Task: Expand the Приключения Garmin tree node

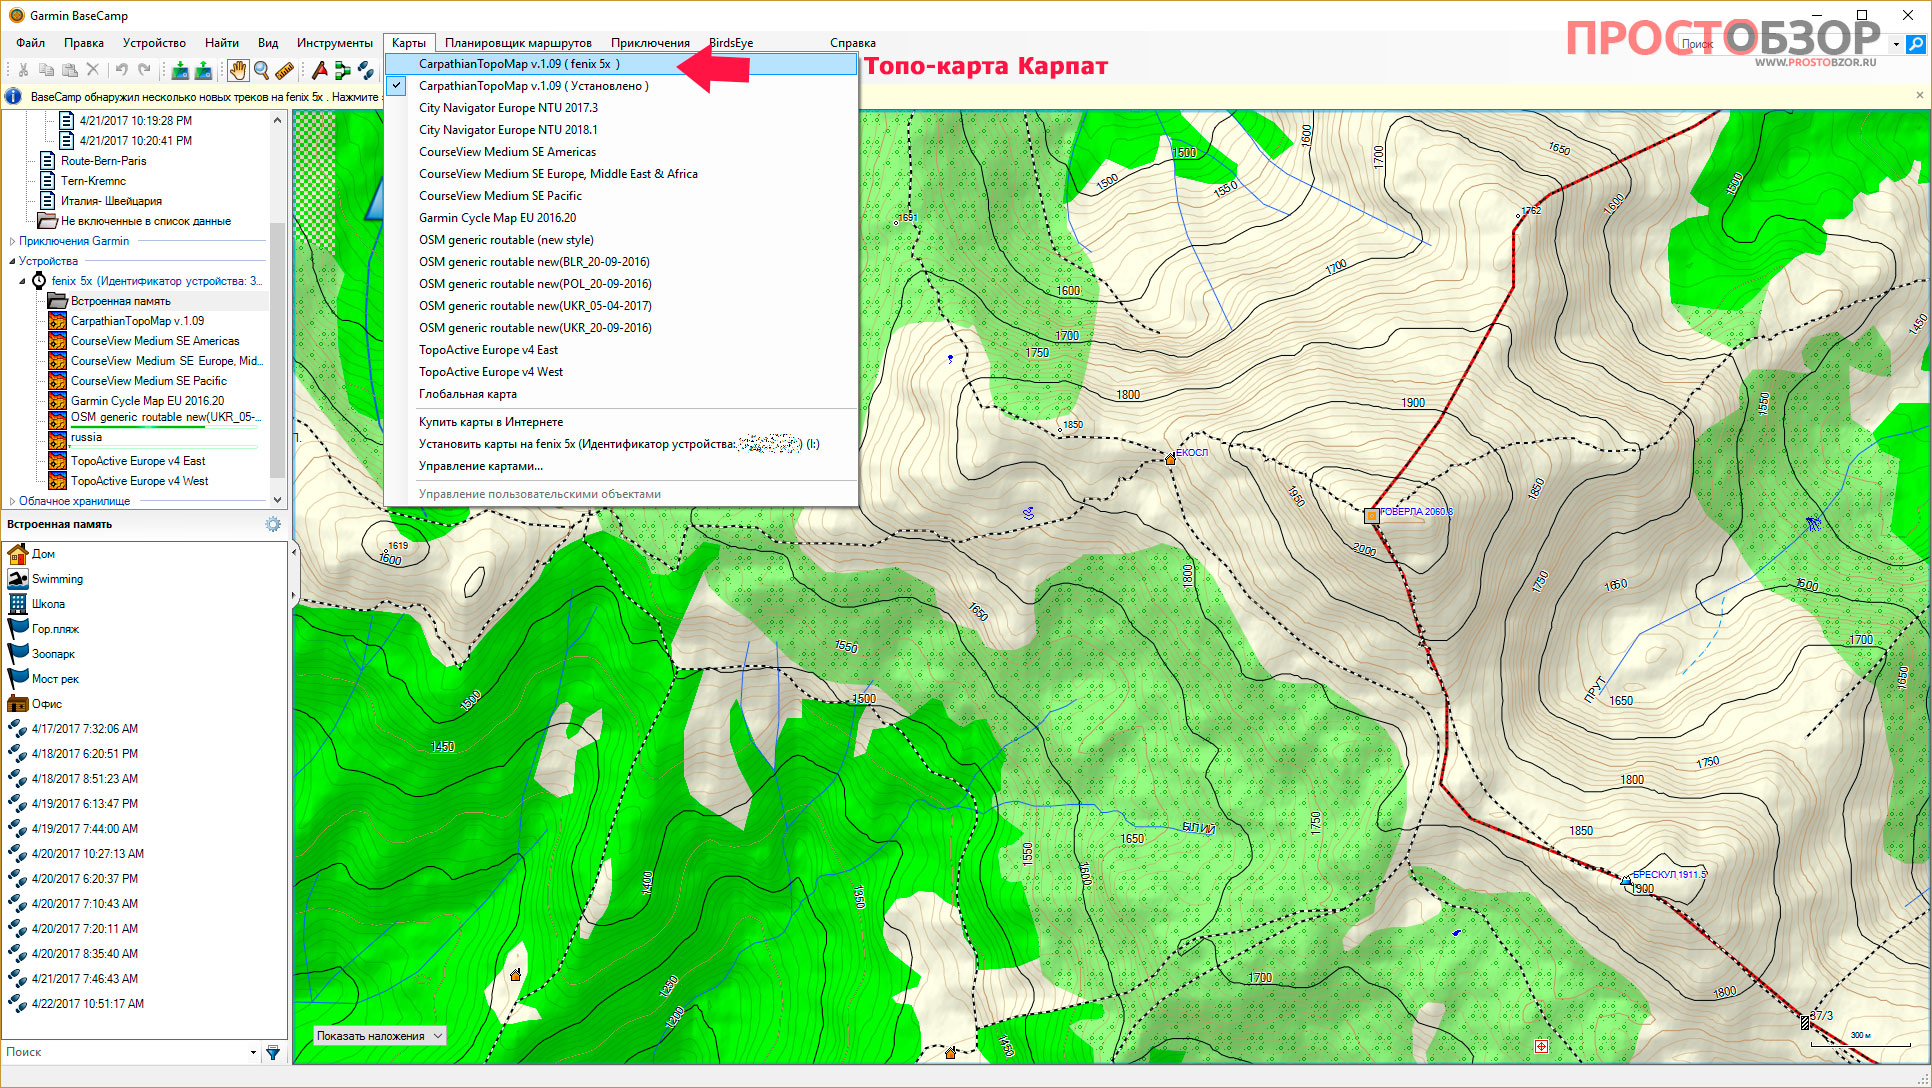Action: click(x=12, y=241)
